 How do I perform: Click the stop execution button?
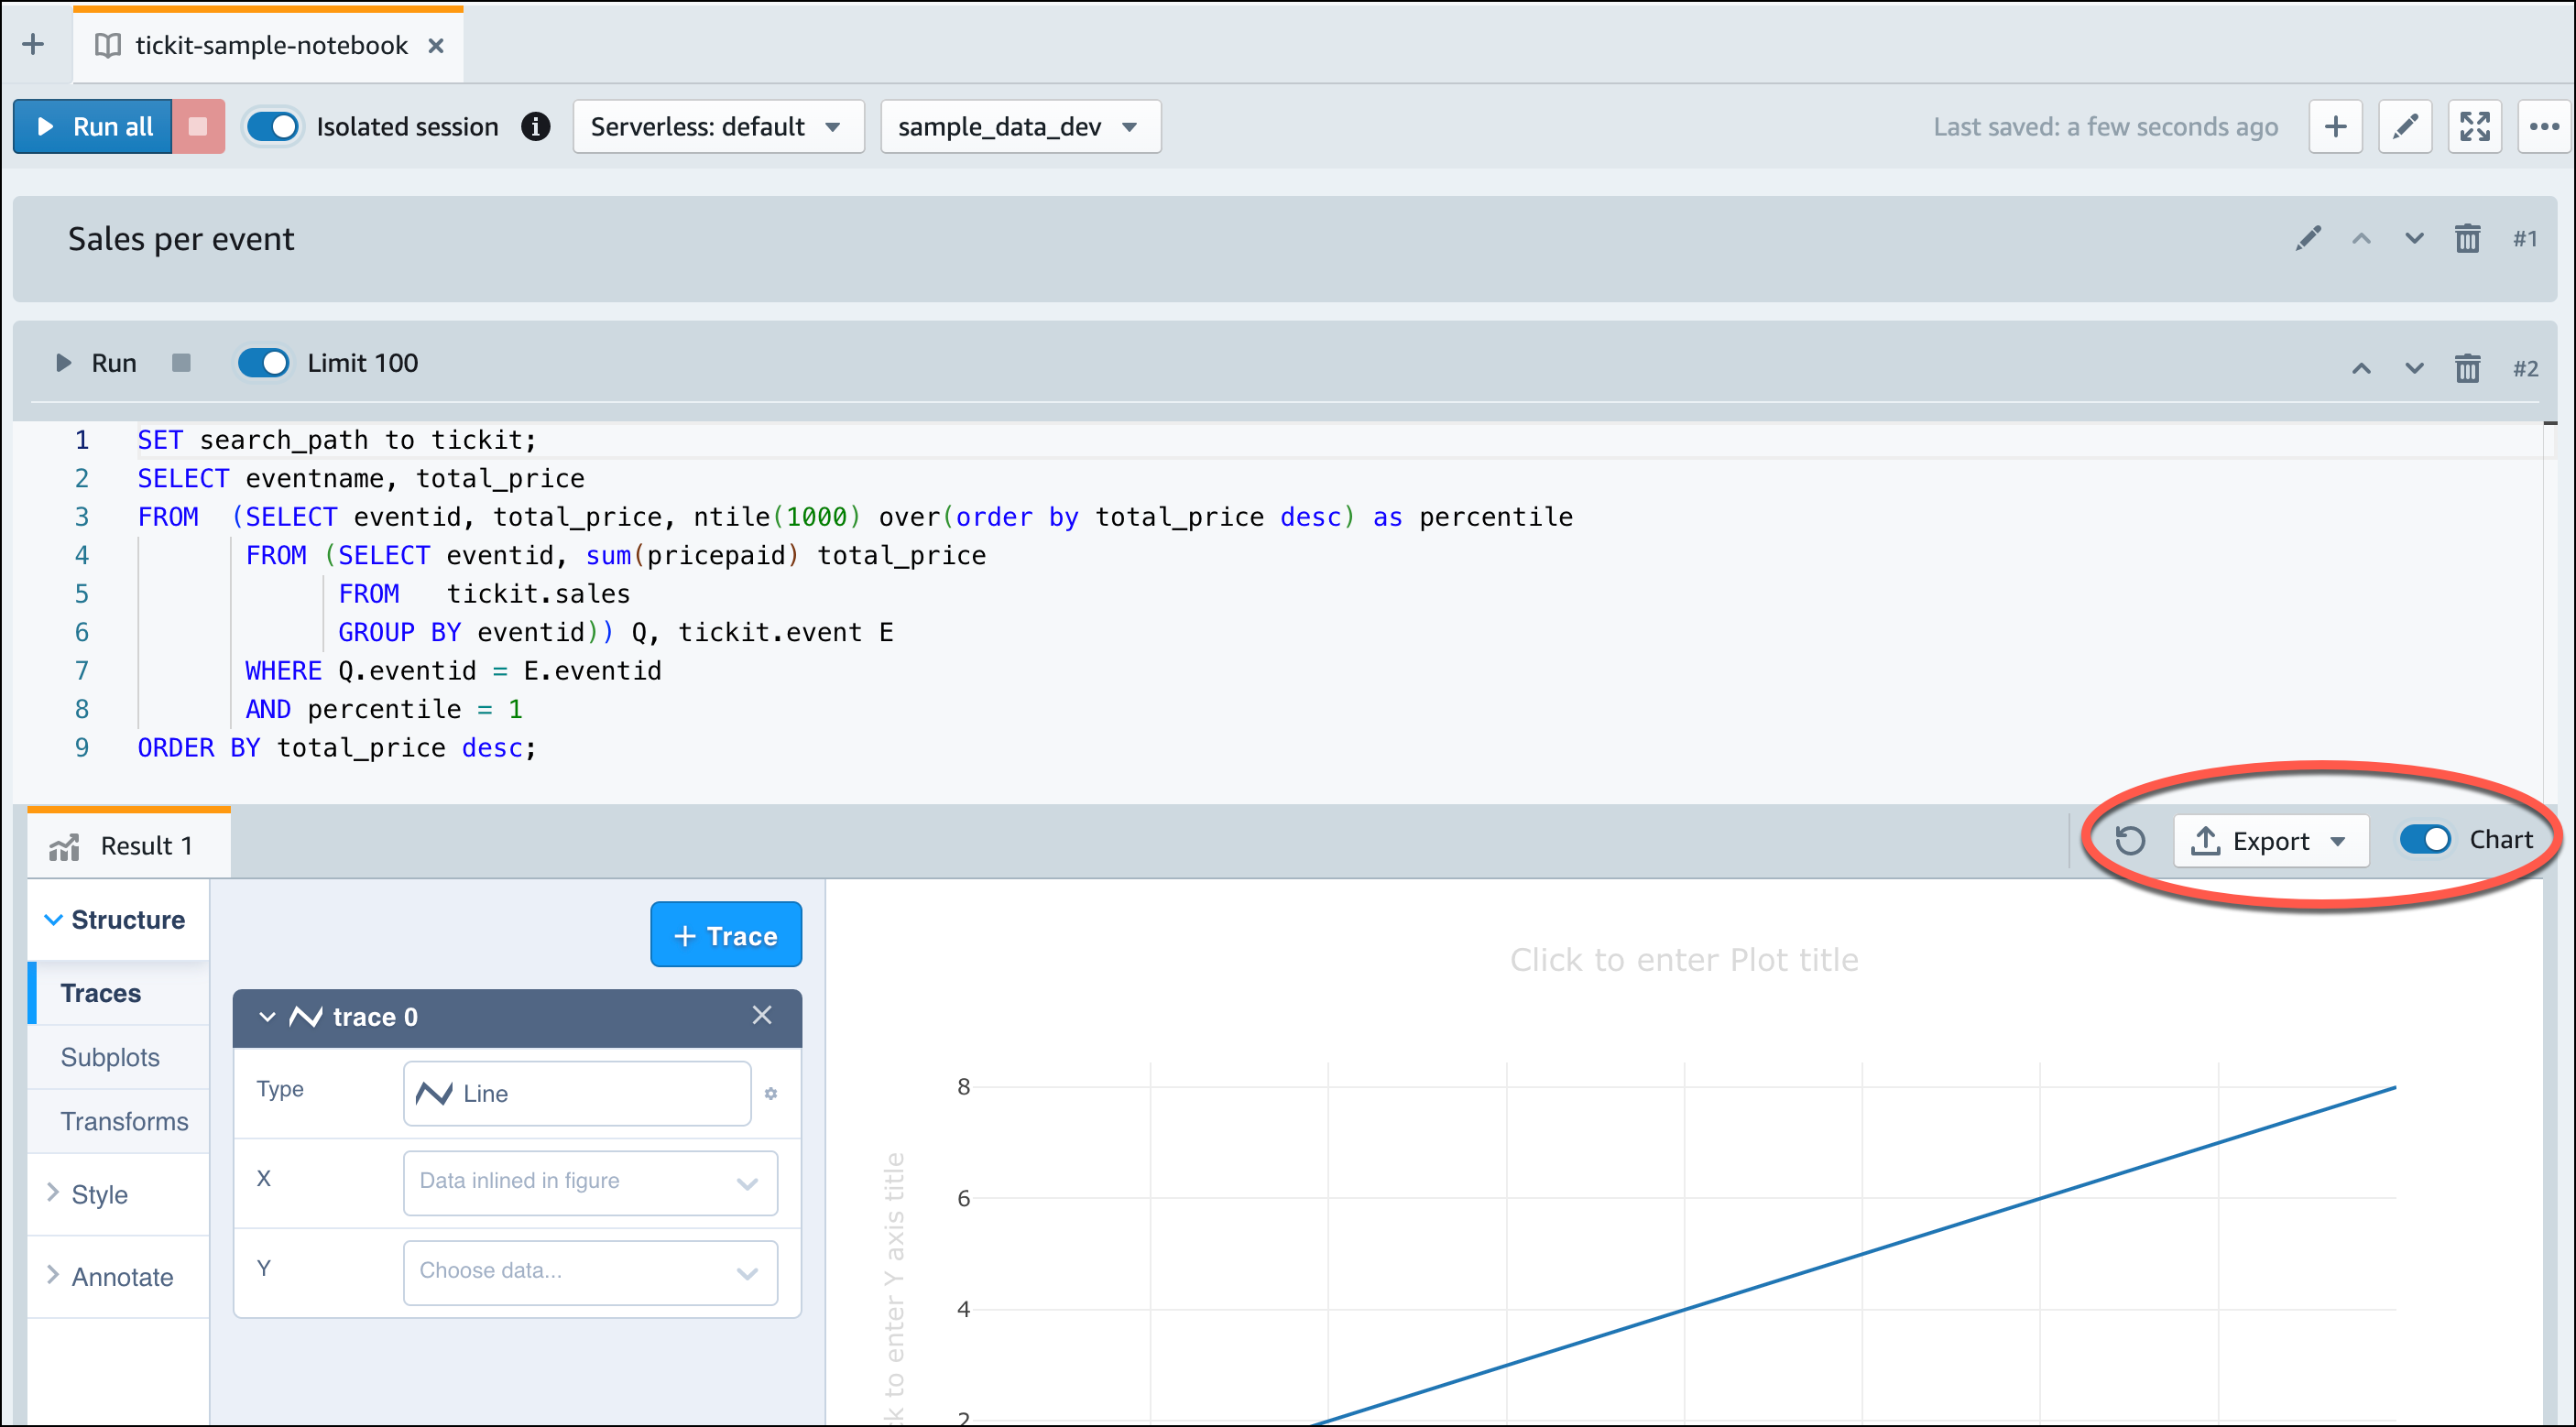pyautogui.click(x=197, y=126)
